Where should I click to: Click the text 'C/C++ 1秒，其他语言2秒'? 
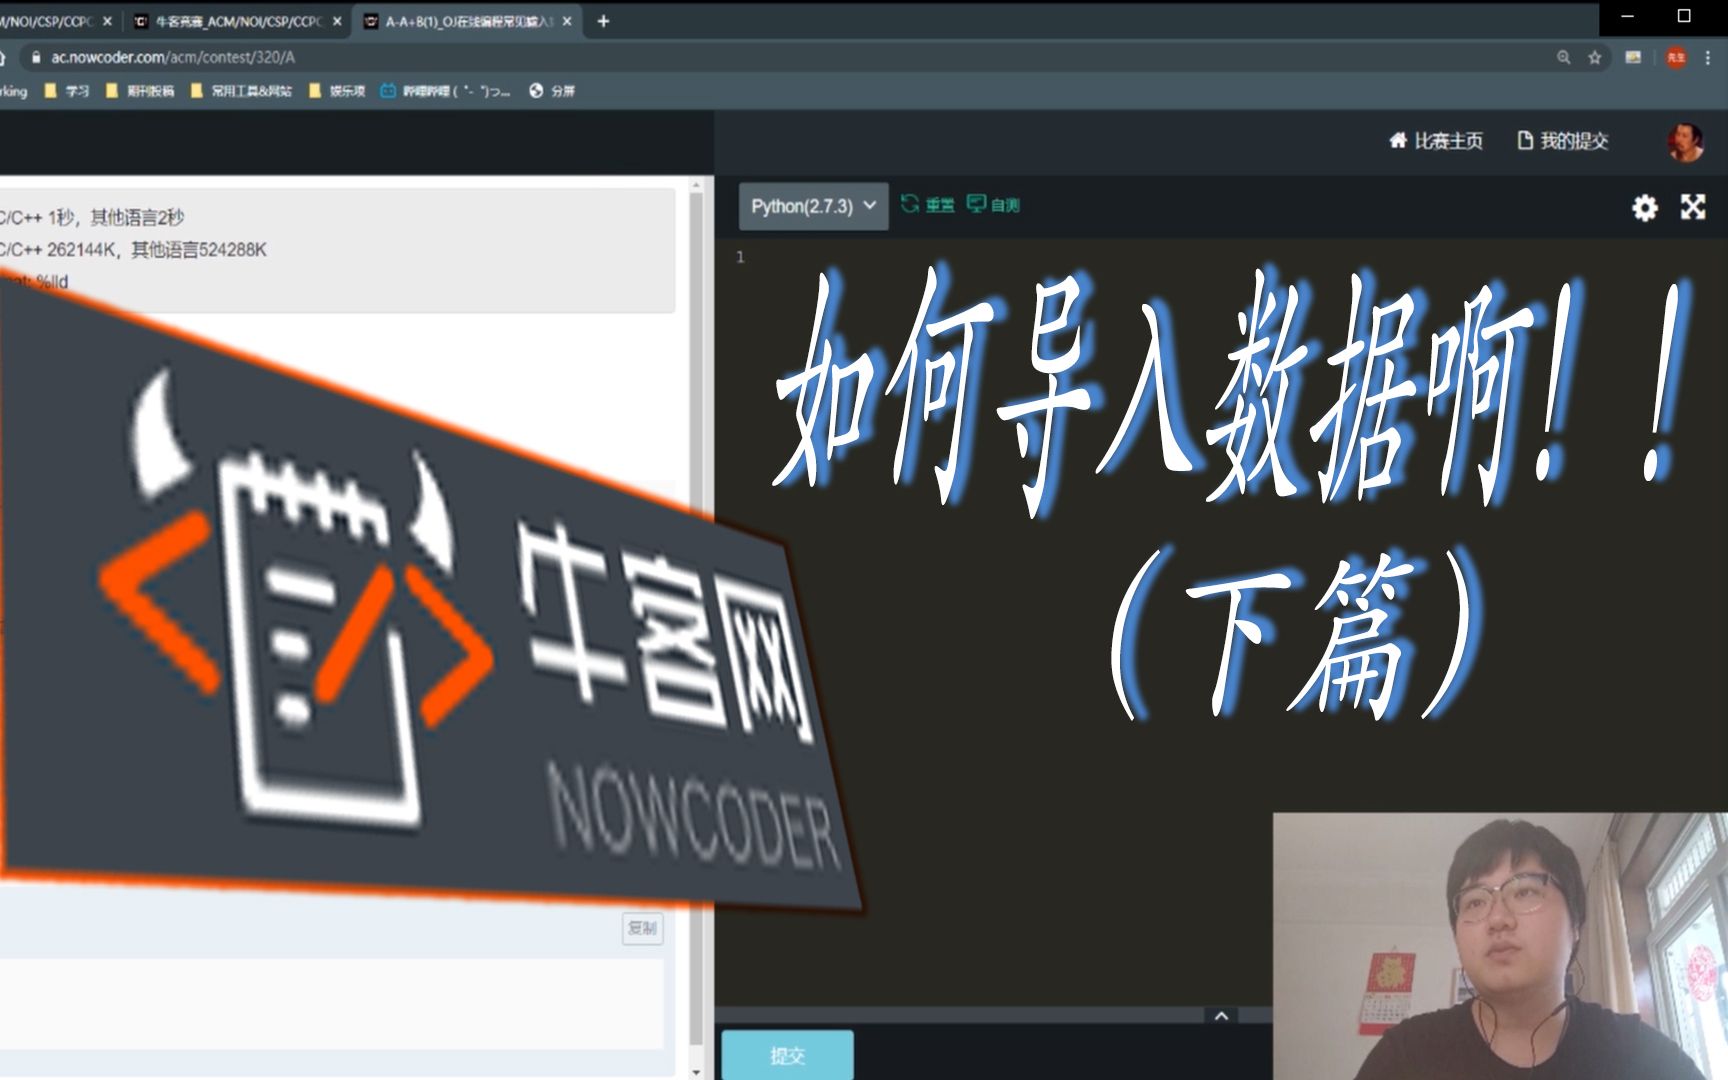tap(92, 217)
